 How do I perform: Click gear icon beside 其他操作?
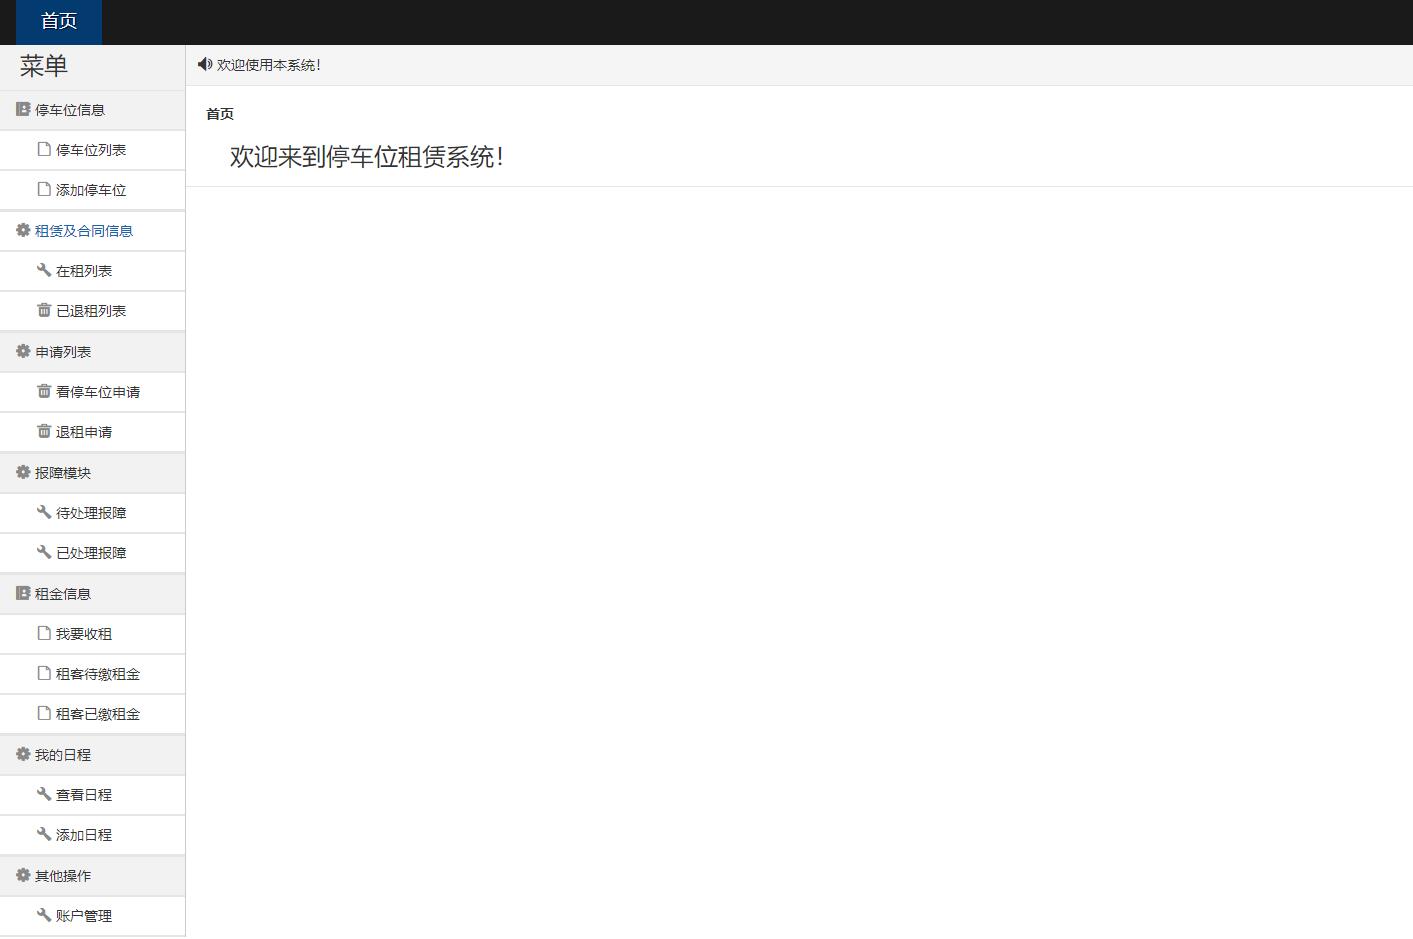pos(23,875)
